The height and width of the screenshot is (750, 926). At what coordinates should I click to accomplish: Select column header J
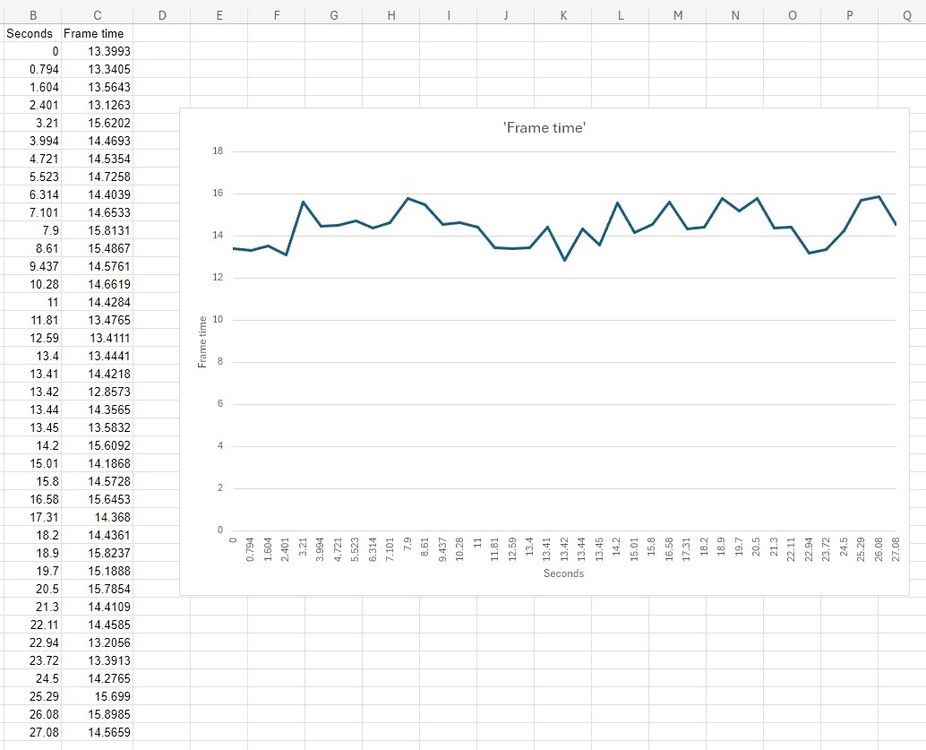click(505, 15)
